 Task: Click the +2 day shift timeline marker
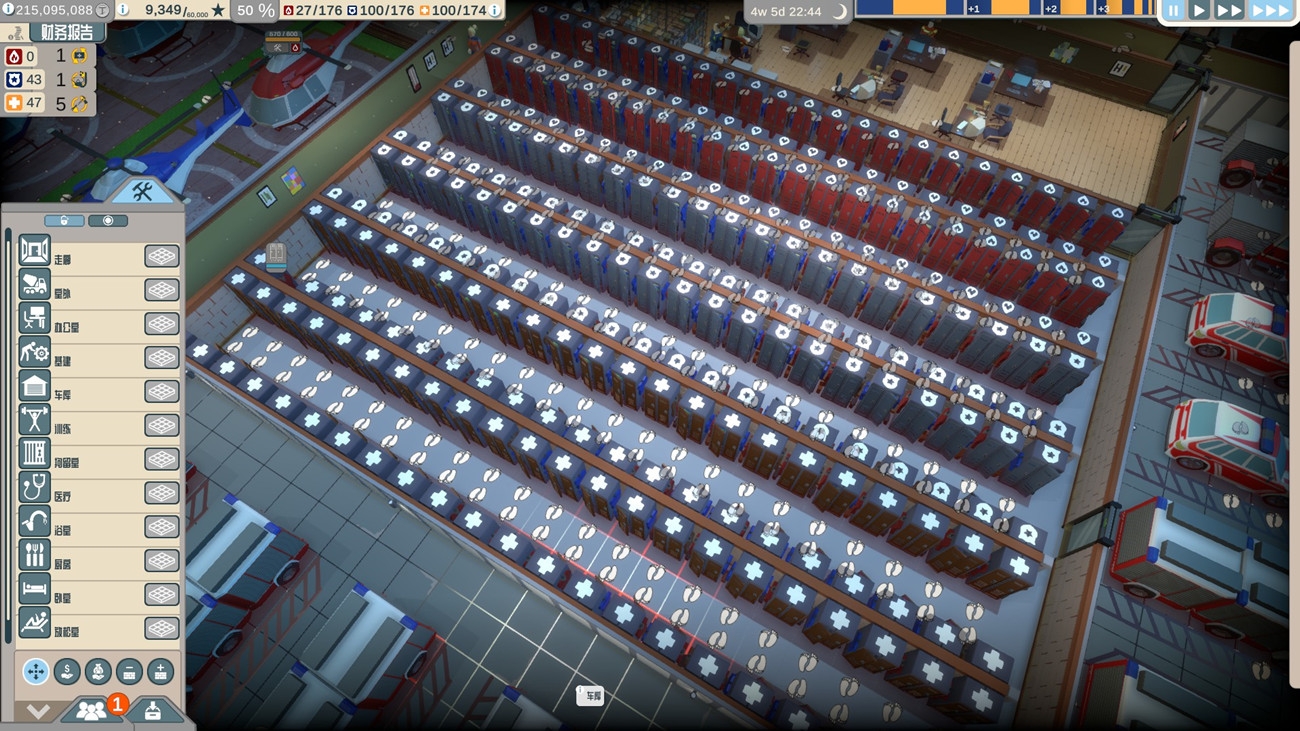[x=1050, y=9]
